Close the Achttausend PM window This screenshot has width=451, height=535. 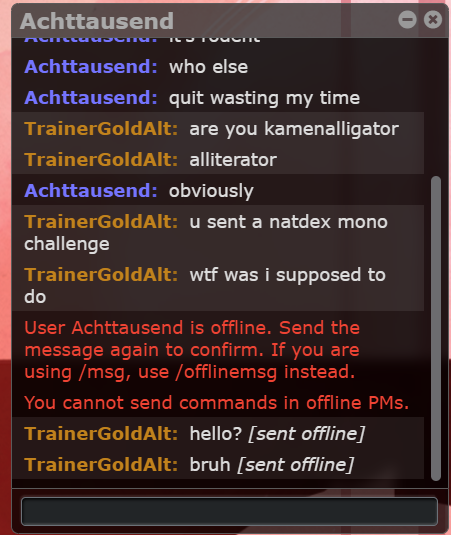(x=433, y=19)
